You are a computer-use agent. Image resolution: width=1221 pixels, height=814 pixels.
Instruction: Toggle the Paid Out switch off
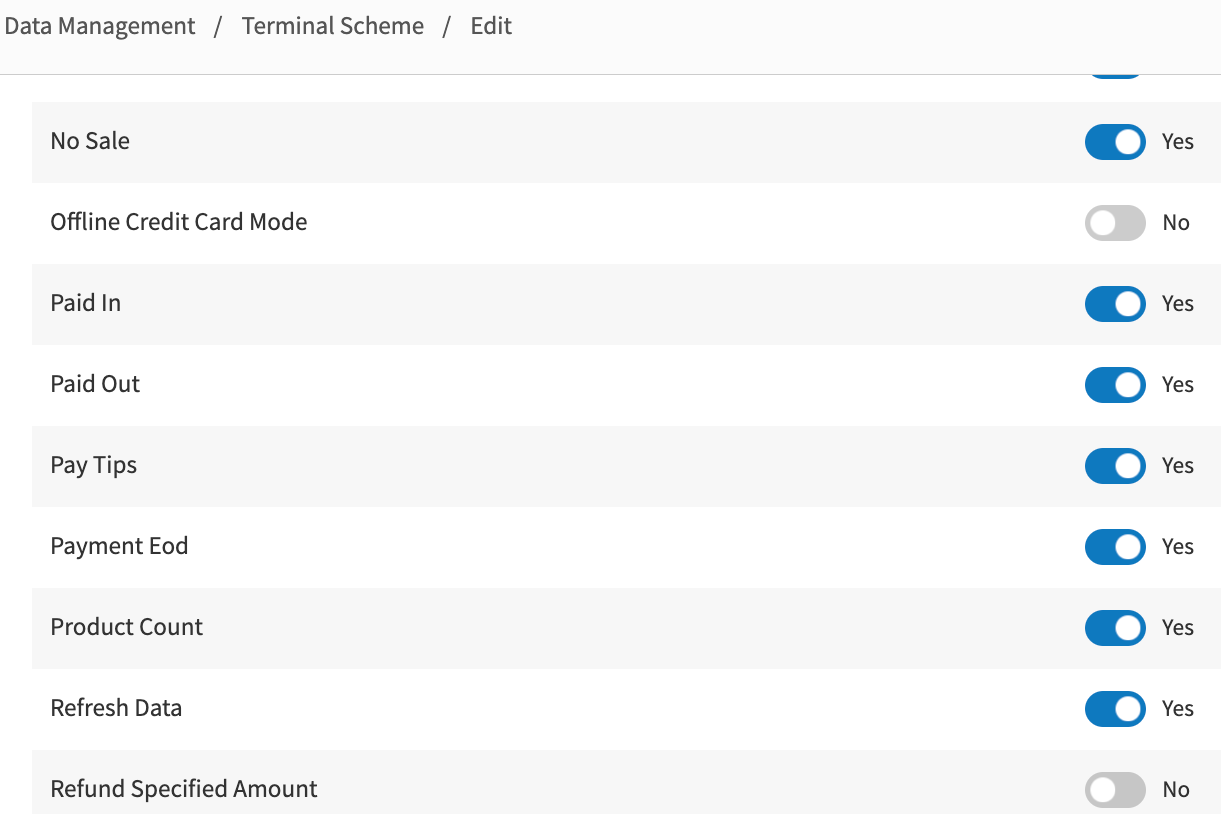click(x=1114, y=385)
